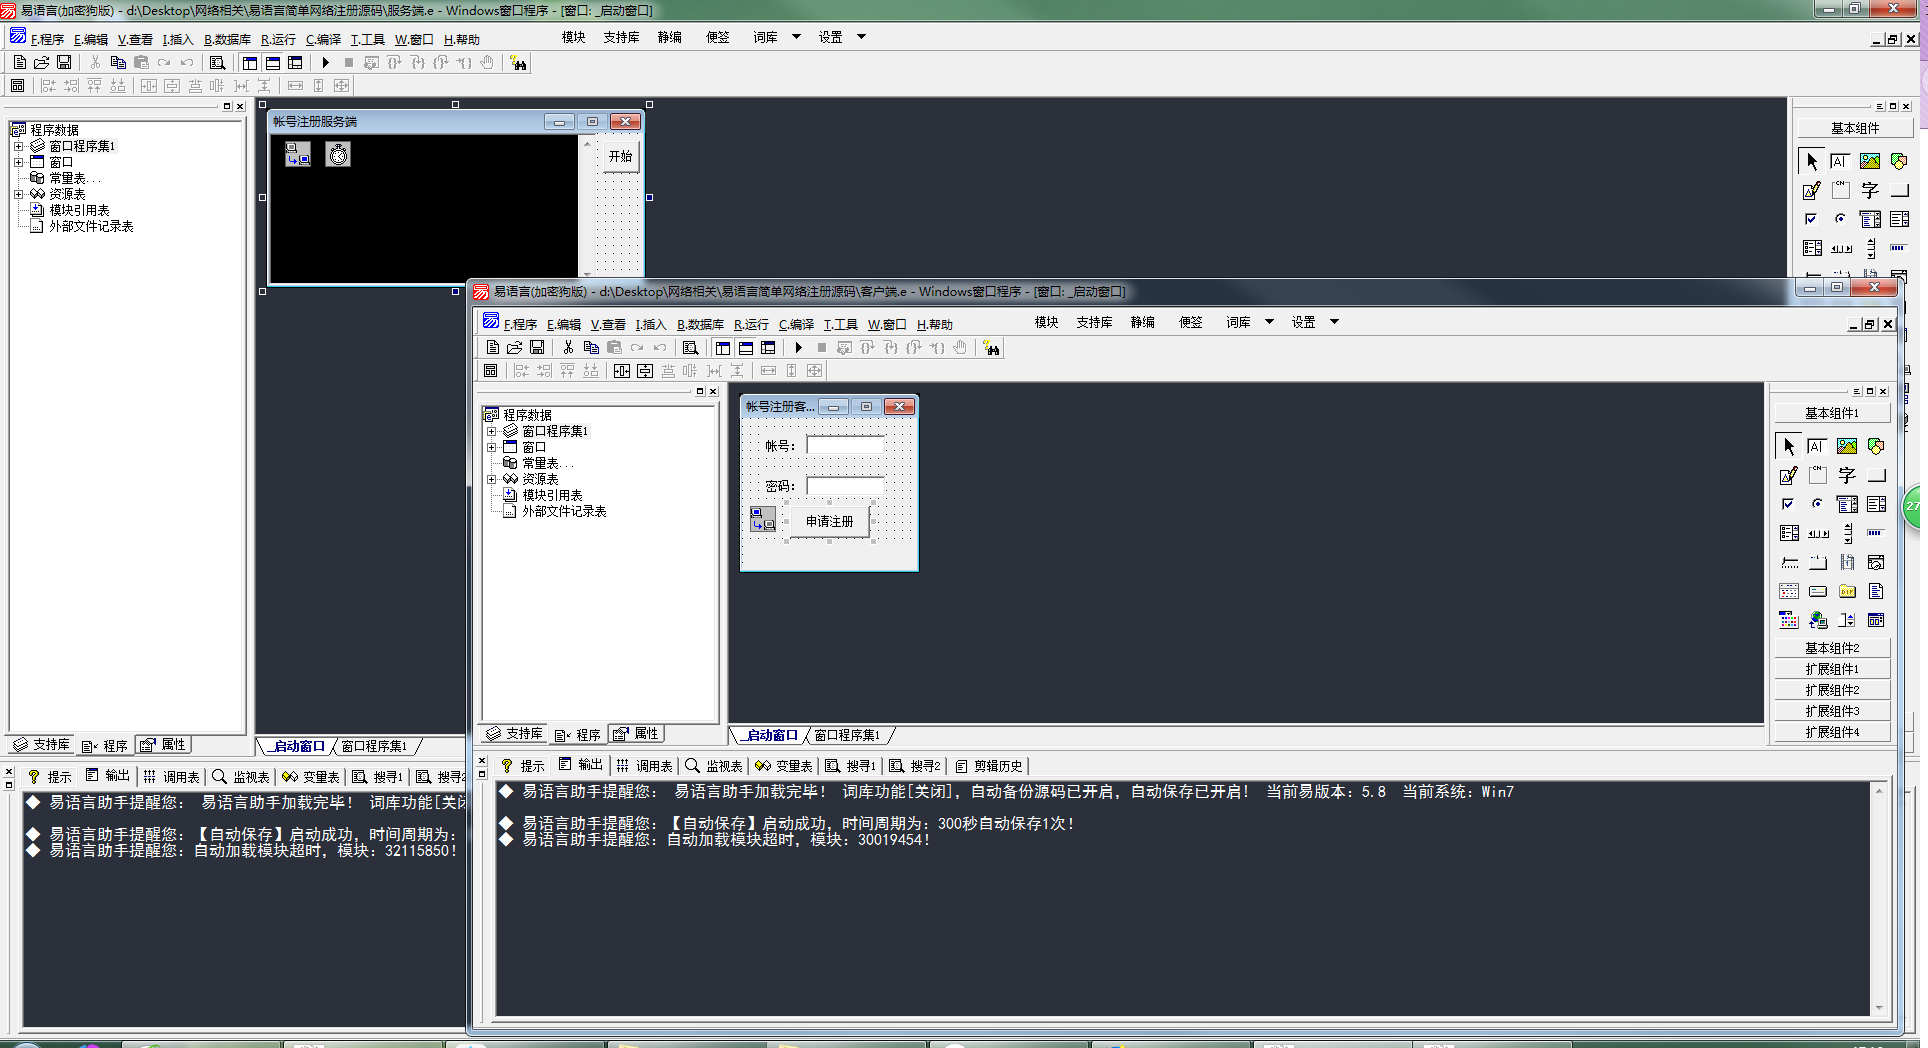The width and height of the screenshot is (1928, 1048).
Task: Click the Save icon in client window toolbar
Action: tap(537, 348)
